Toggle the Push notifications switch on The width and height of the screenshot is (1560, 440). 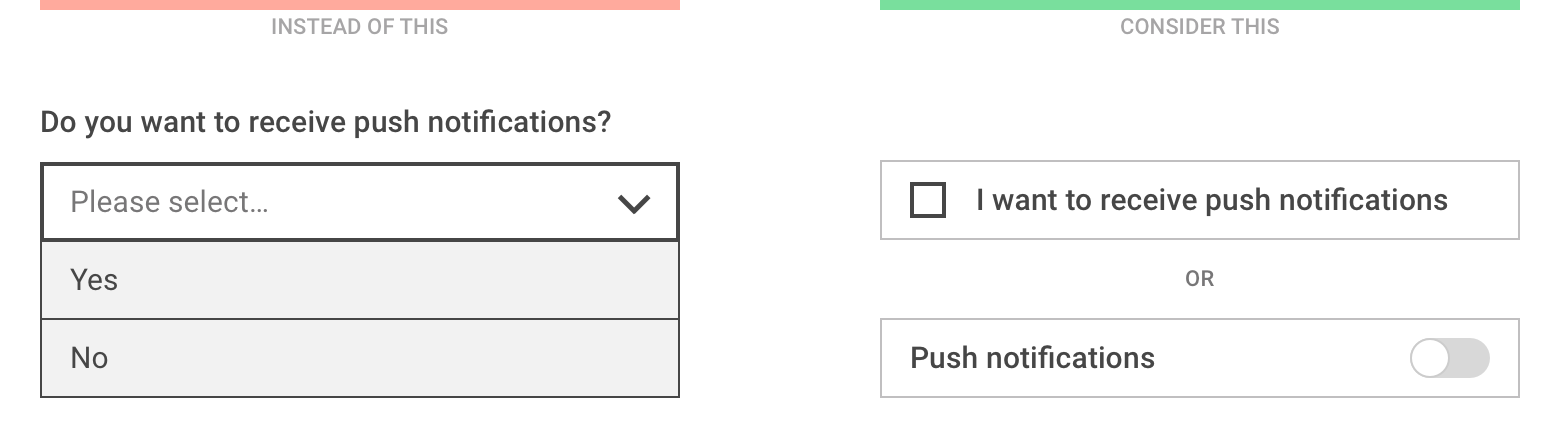(x=1449, y=358)
